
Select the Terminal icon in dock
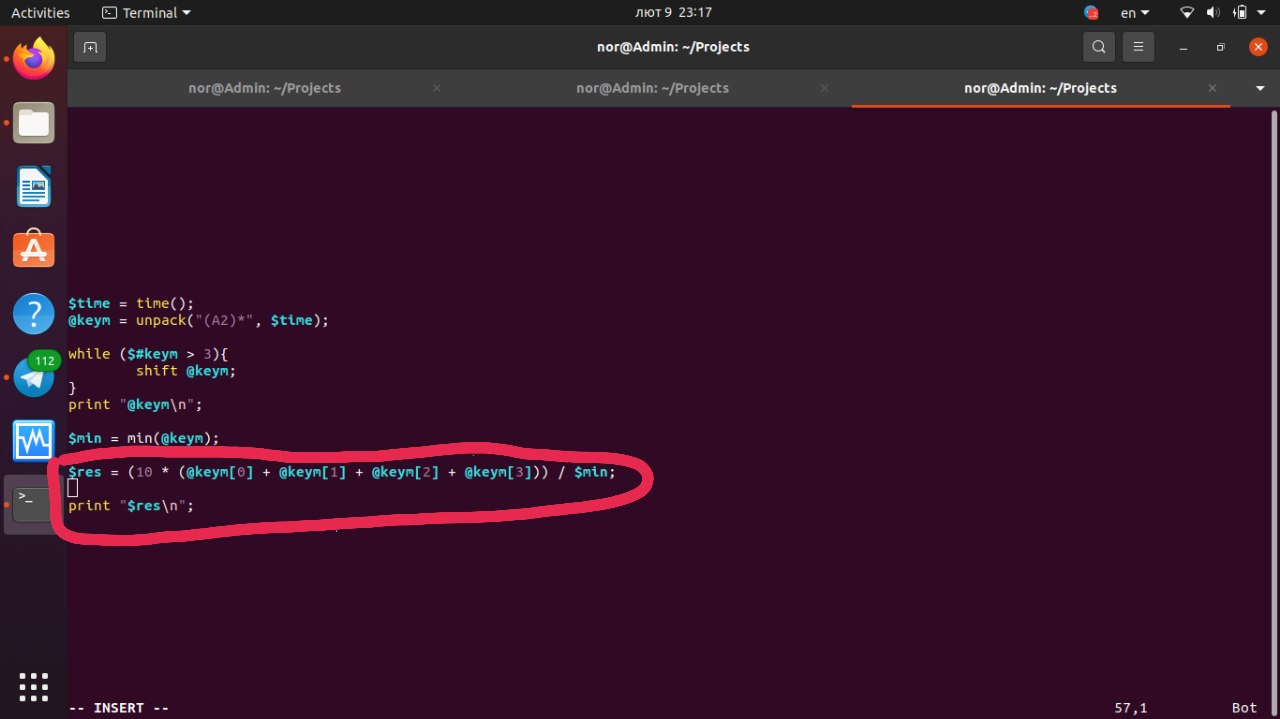(x=33, y=504)
